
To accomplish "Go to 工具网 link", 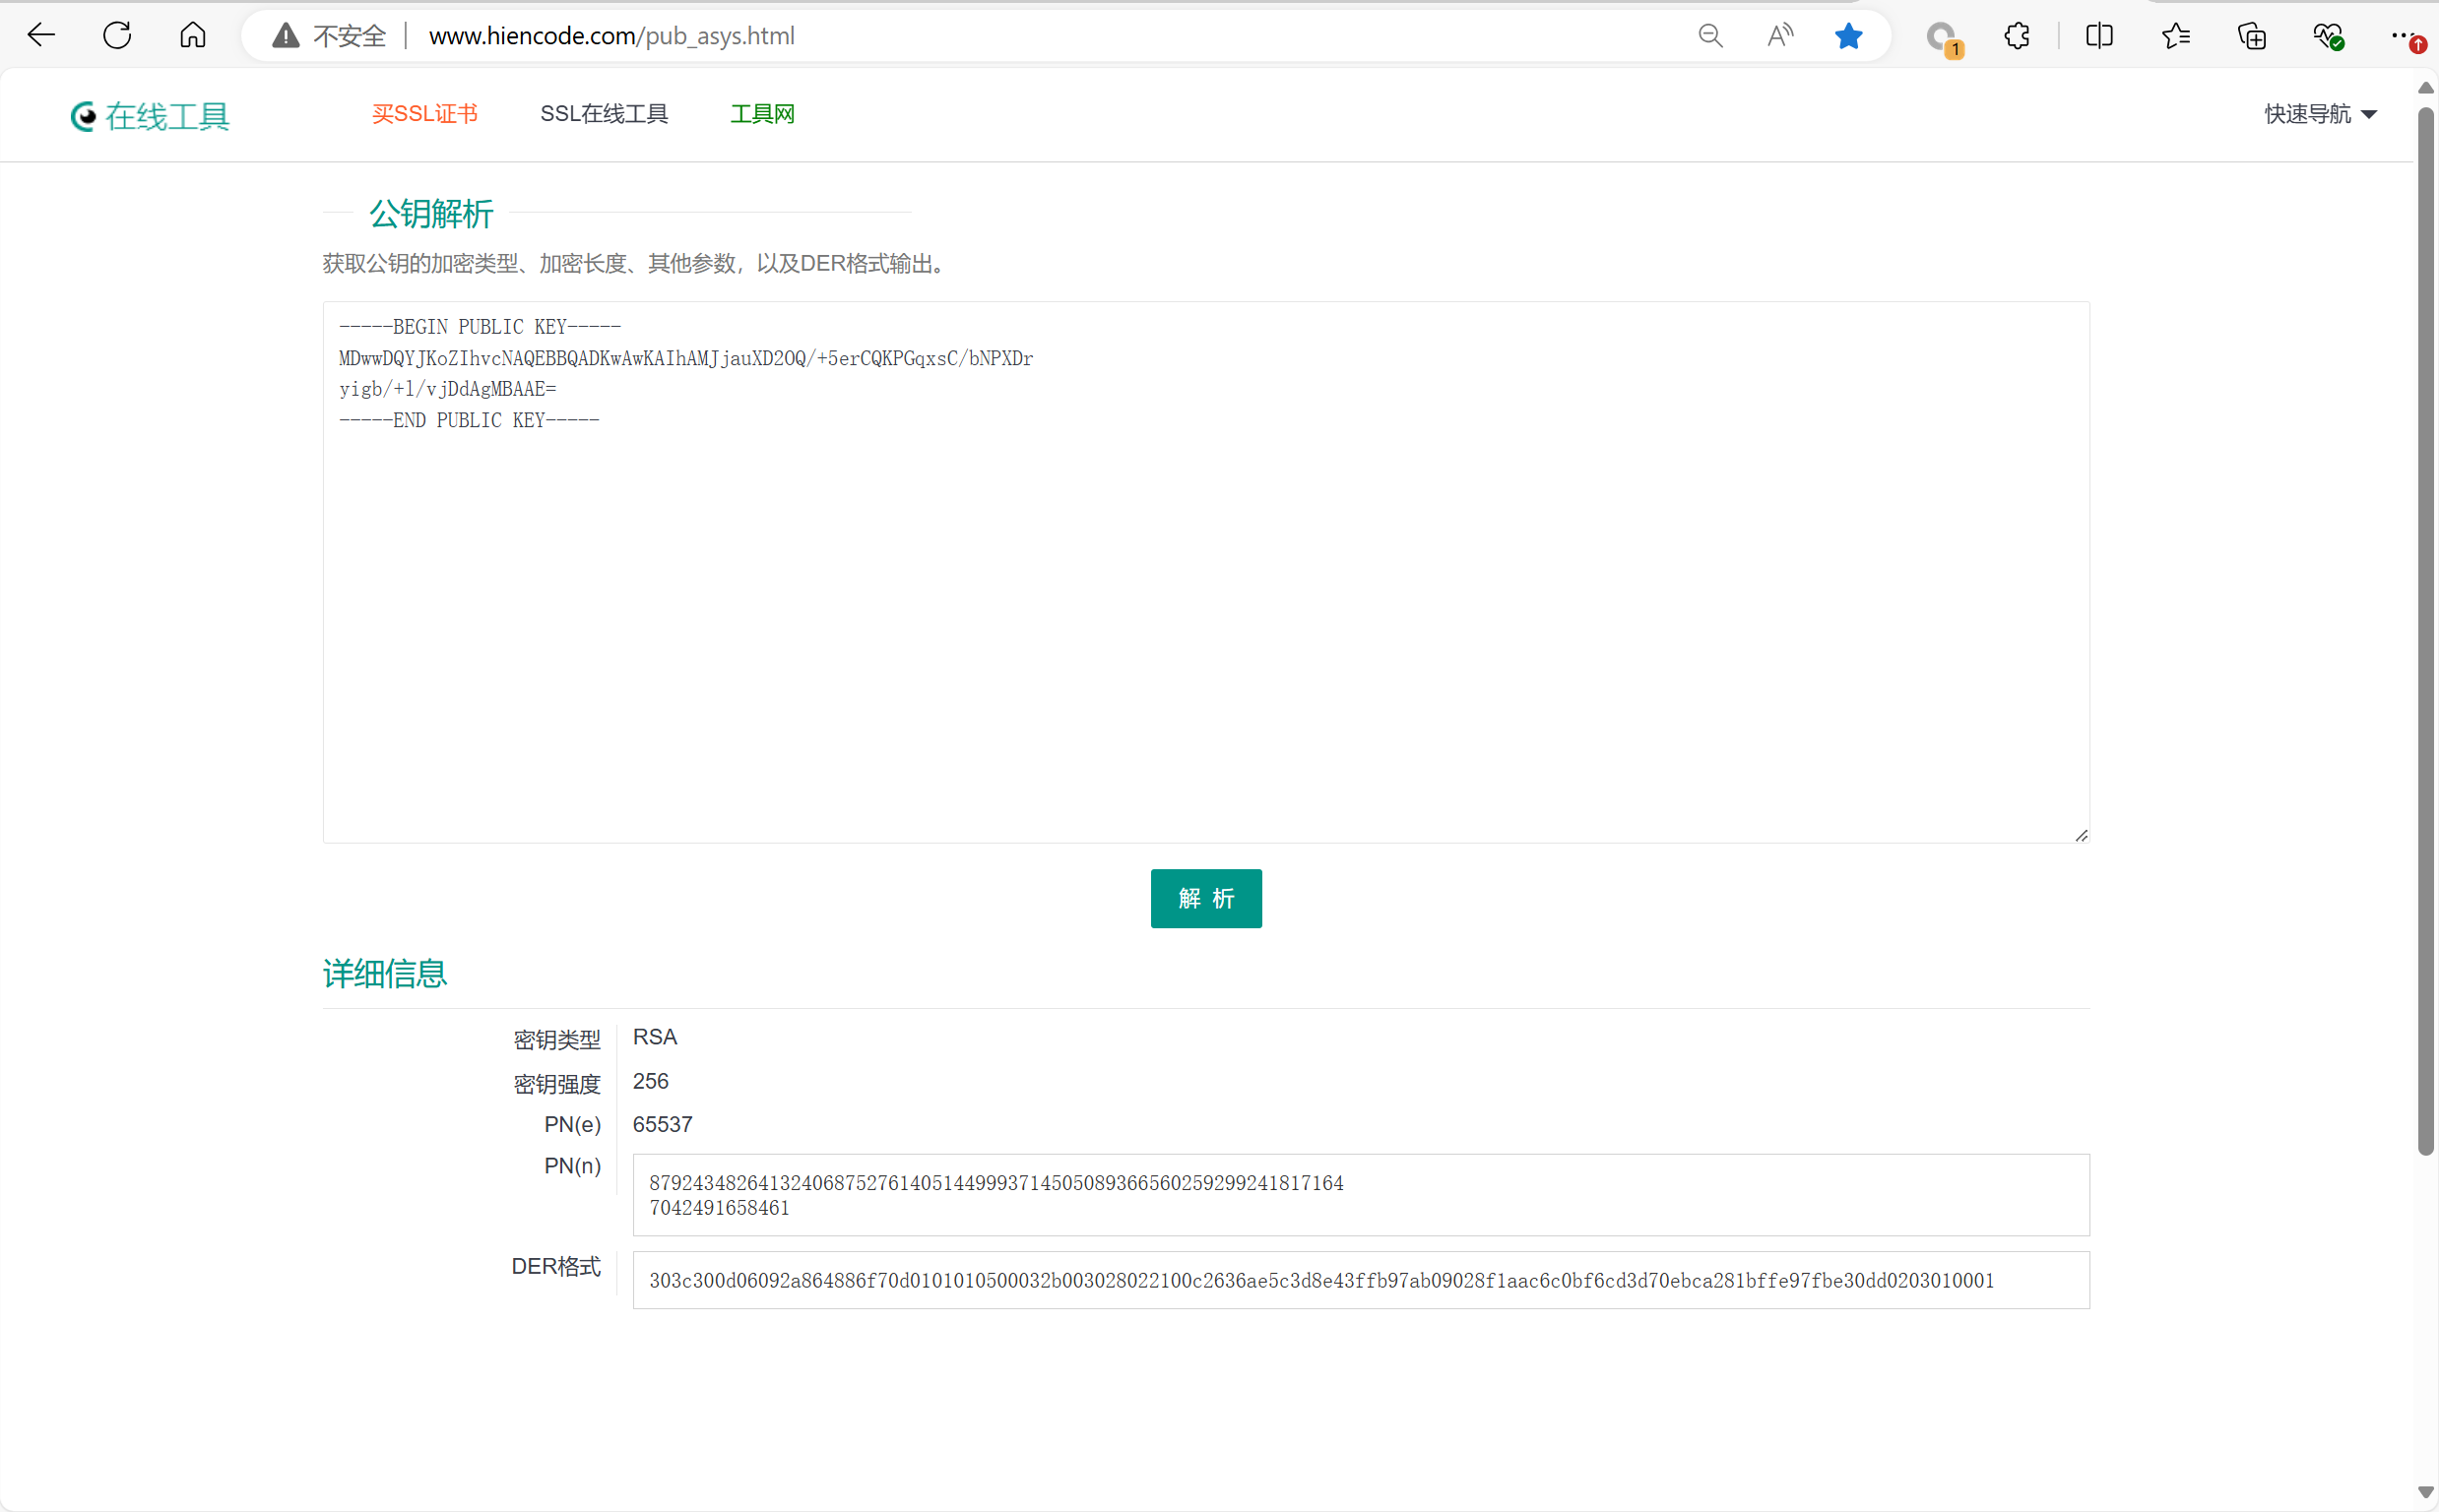I will coord(762,114).
